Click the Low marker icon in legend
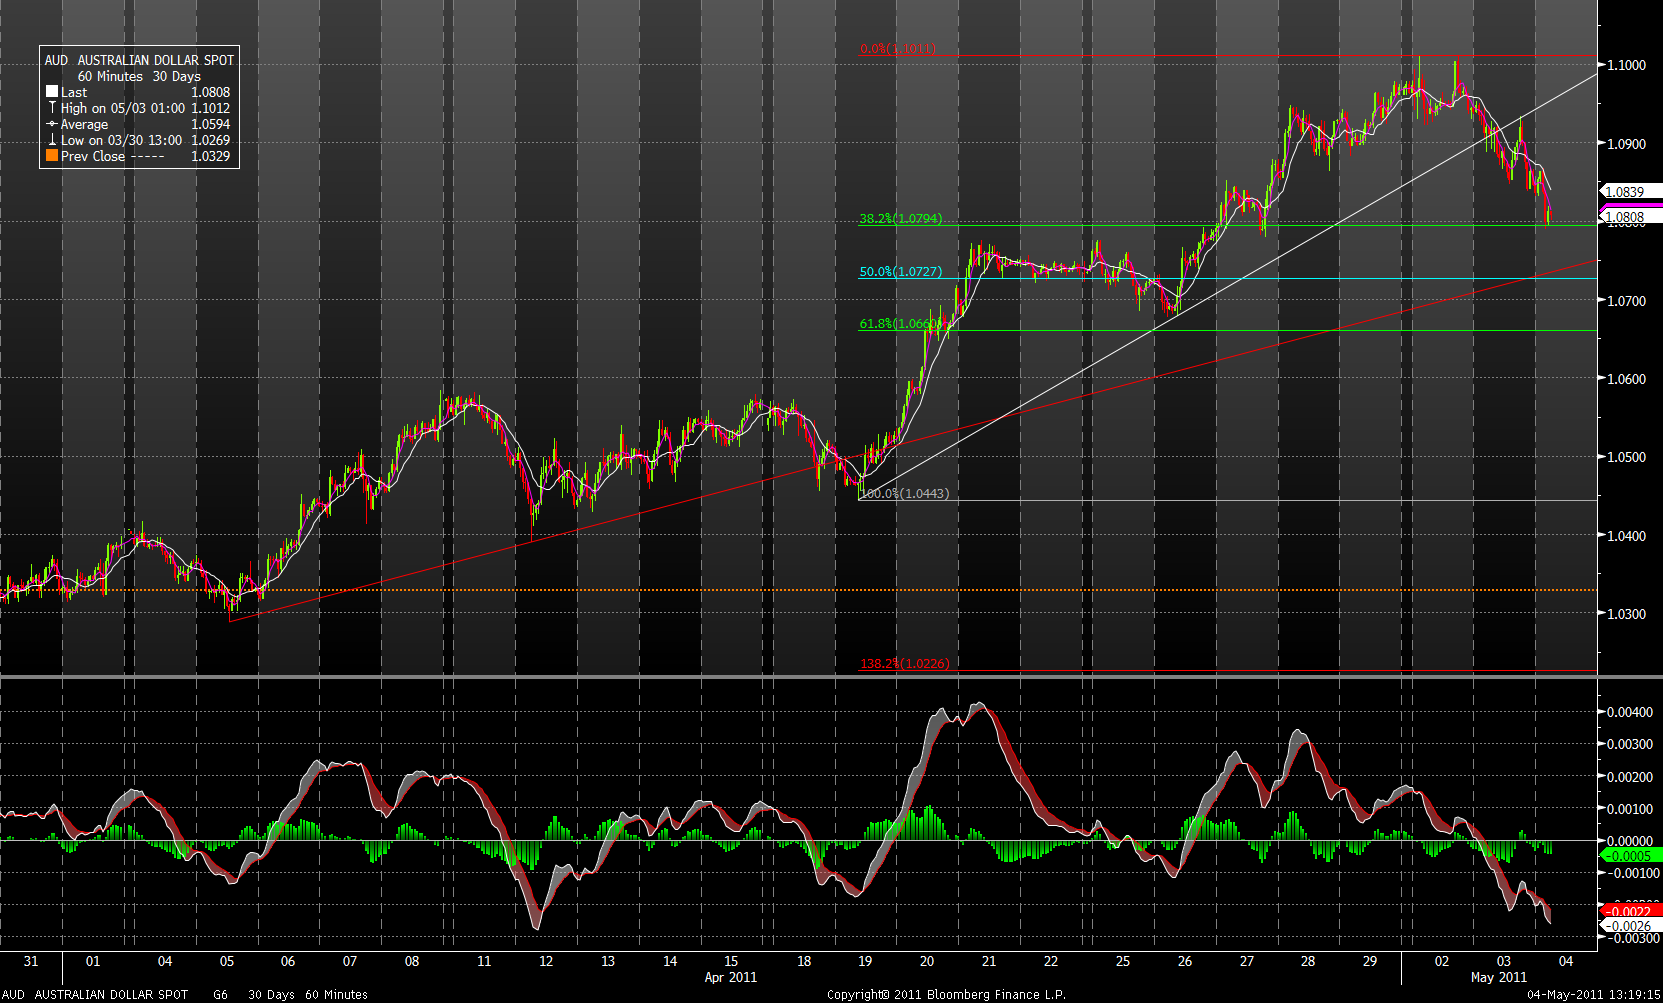 [52, 140]
